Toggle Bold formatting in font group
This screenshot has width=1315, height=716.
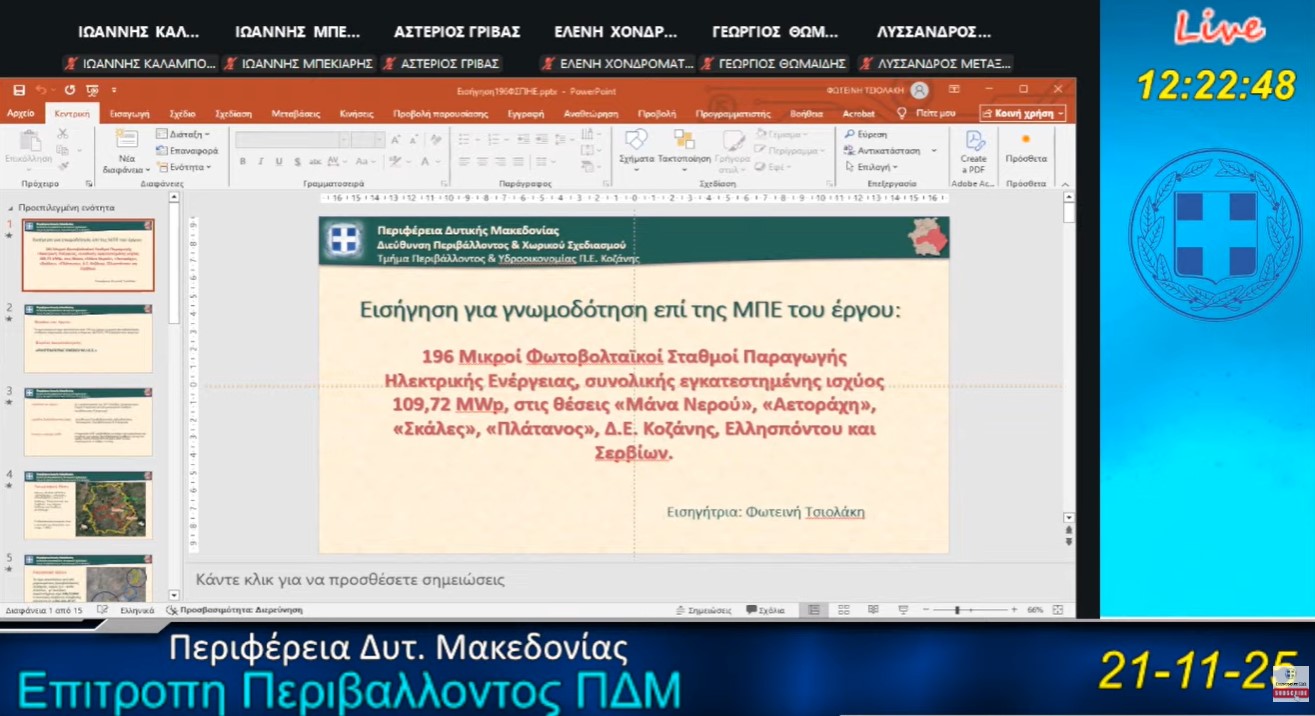[x=243, y=162]
